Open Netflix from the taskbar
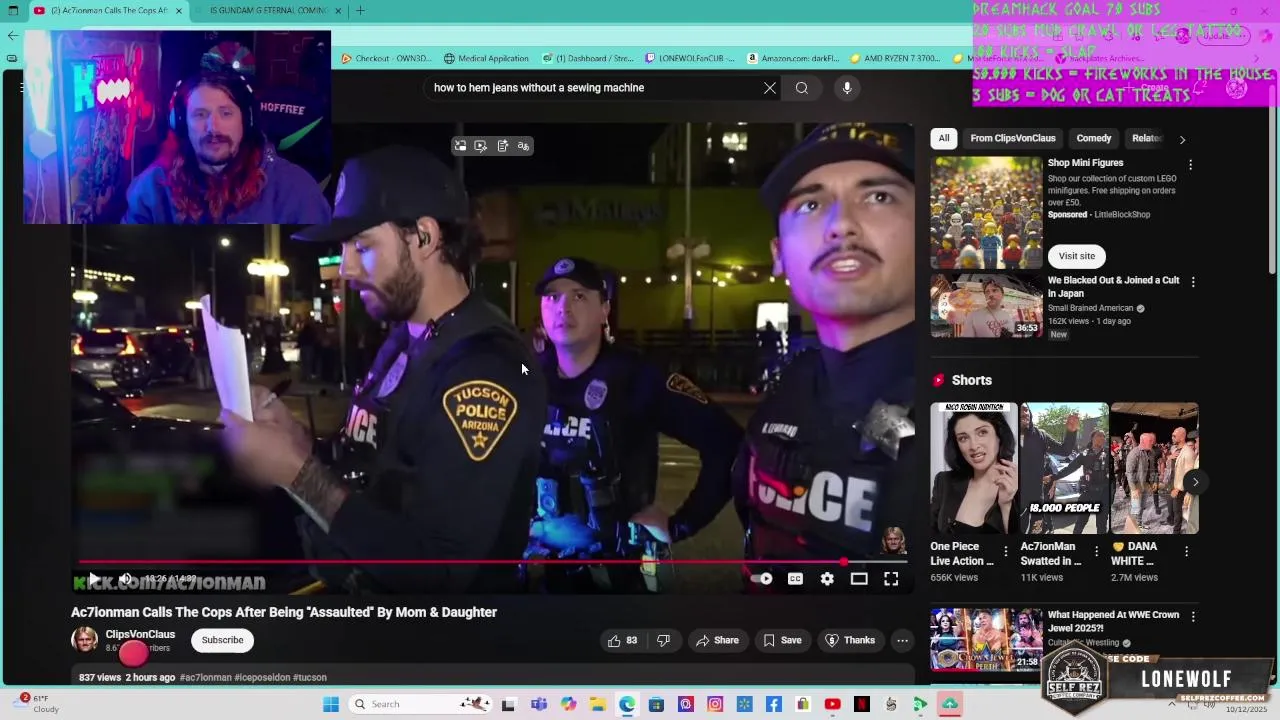1280x720 pixels. 862,704
